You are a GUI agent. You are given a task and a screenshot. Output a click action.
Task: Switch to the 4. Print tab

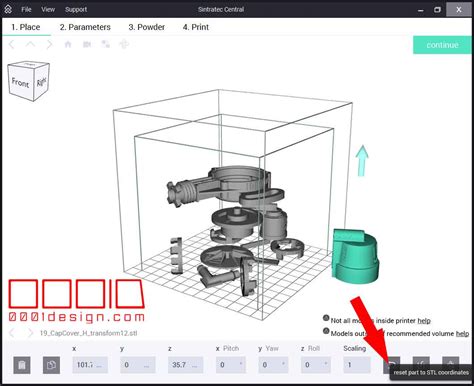[196, 27]
